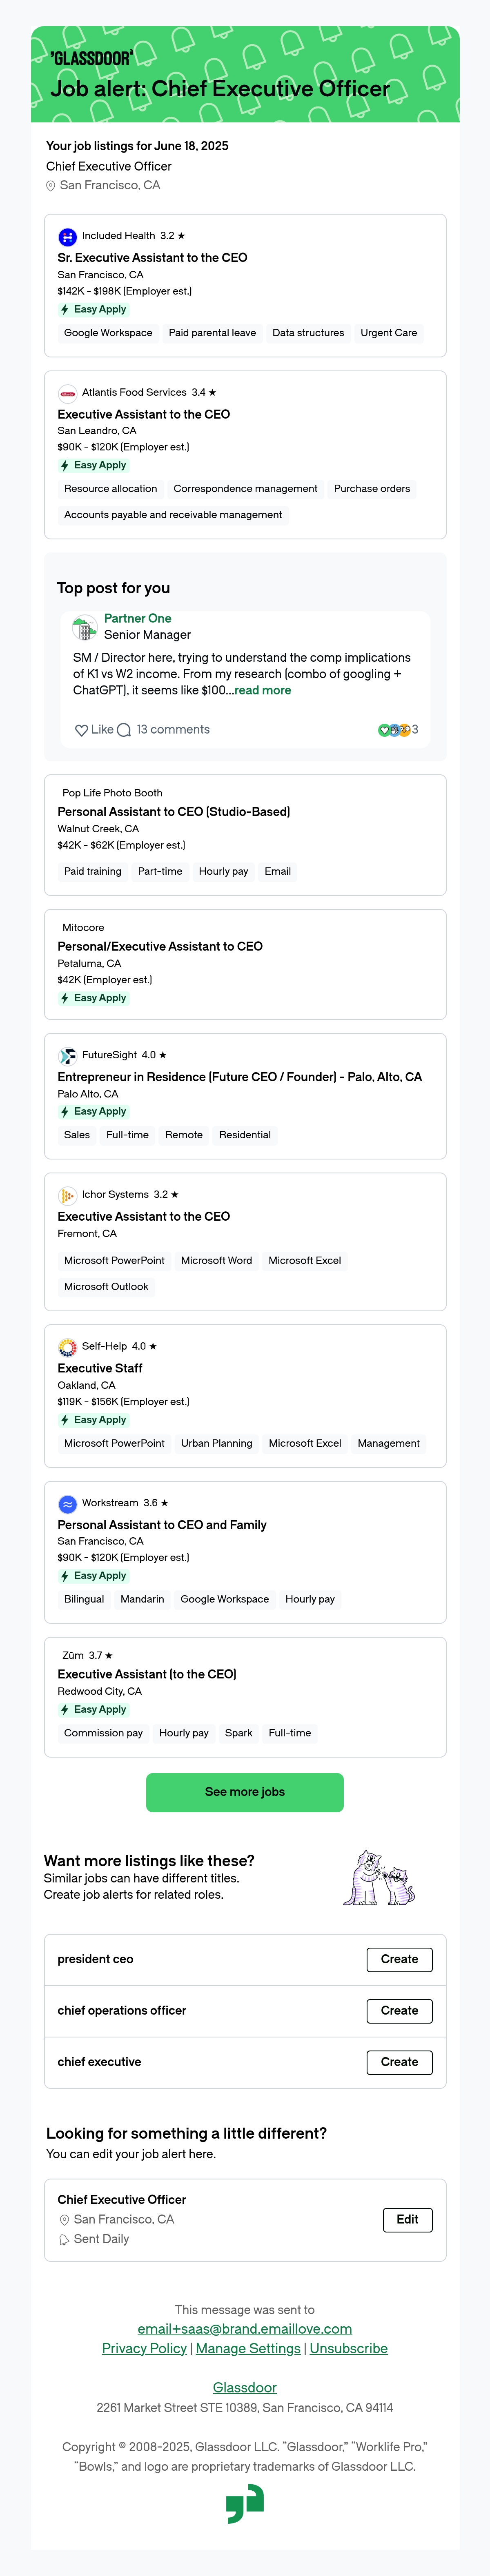
Task: Click the See more jobs button
Action: (245, 1792)
